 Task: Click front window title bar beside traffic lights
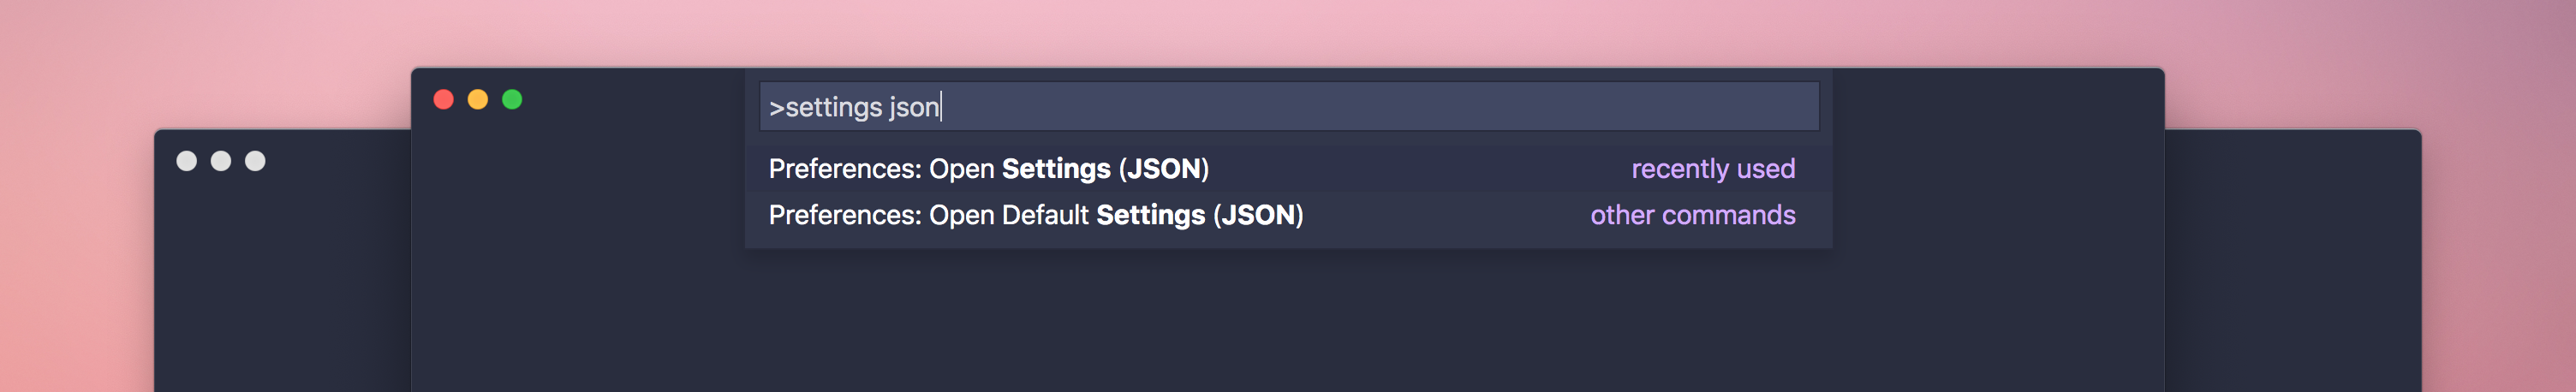click(630, 99)
